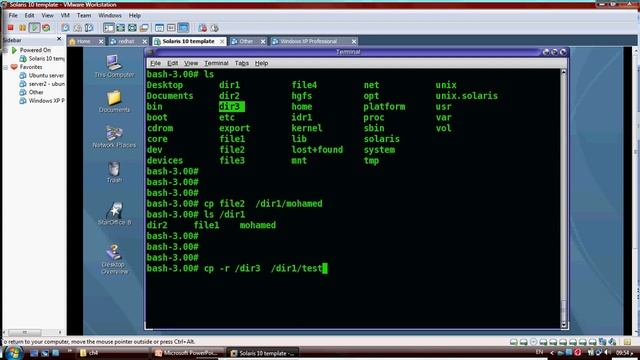Click the Capture Screen toolbar icon

(x=202, y=28)
